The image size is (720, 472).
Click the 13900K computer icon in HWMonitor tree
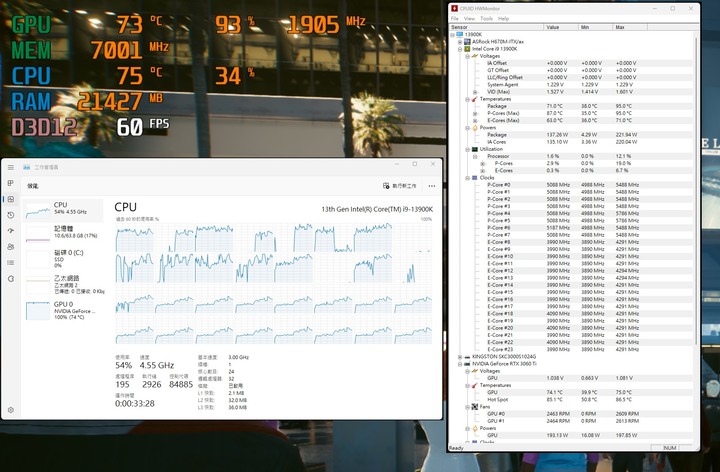tap(460, 34)
